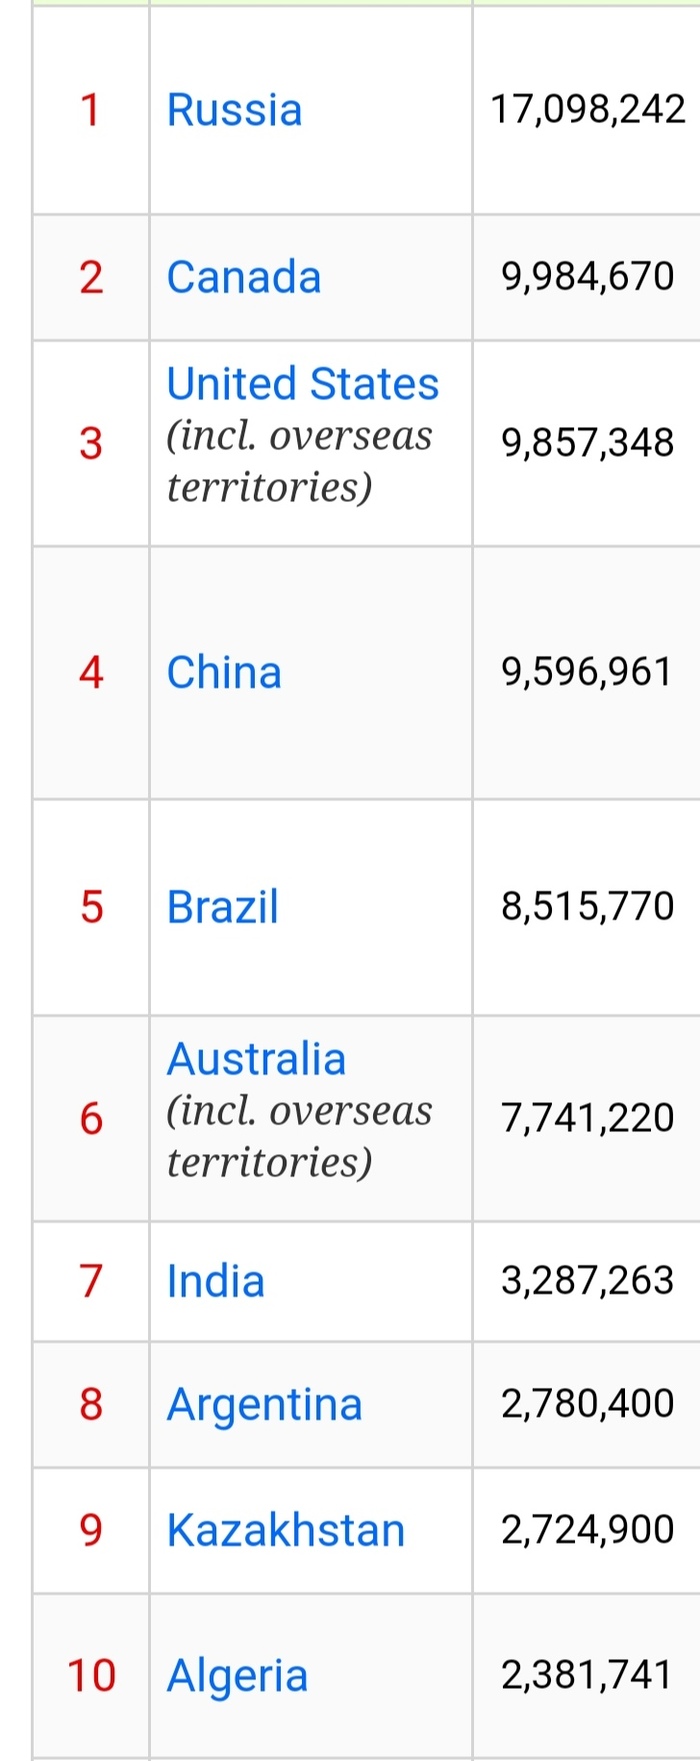
Task: Click the United States link
Action: point(302,384)
